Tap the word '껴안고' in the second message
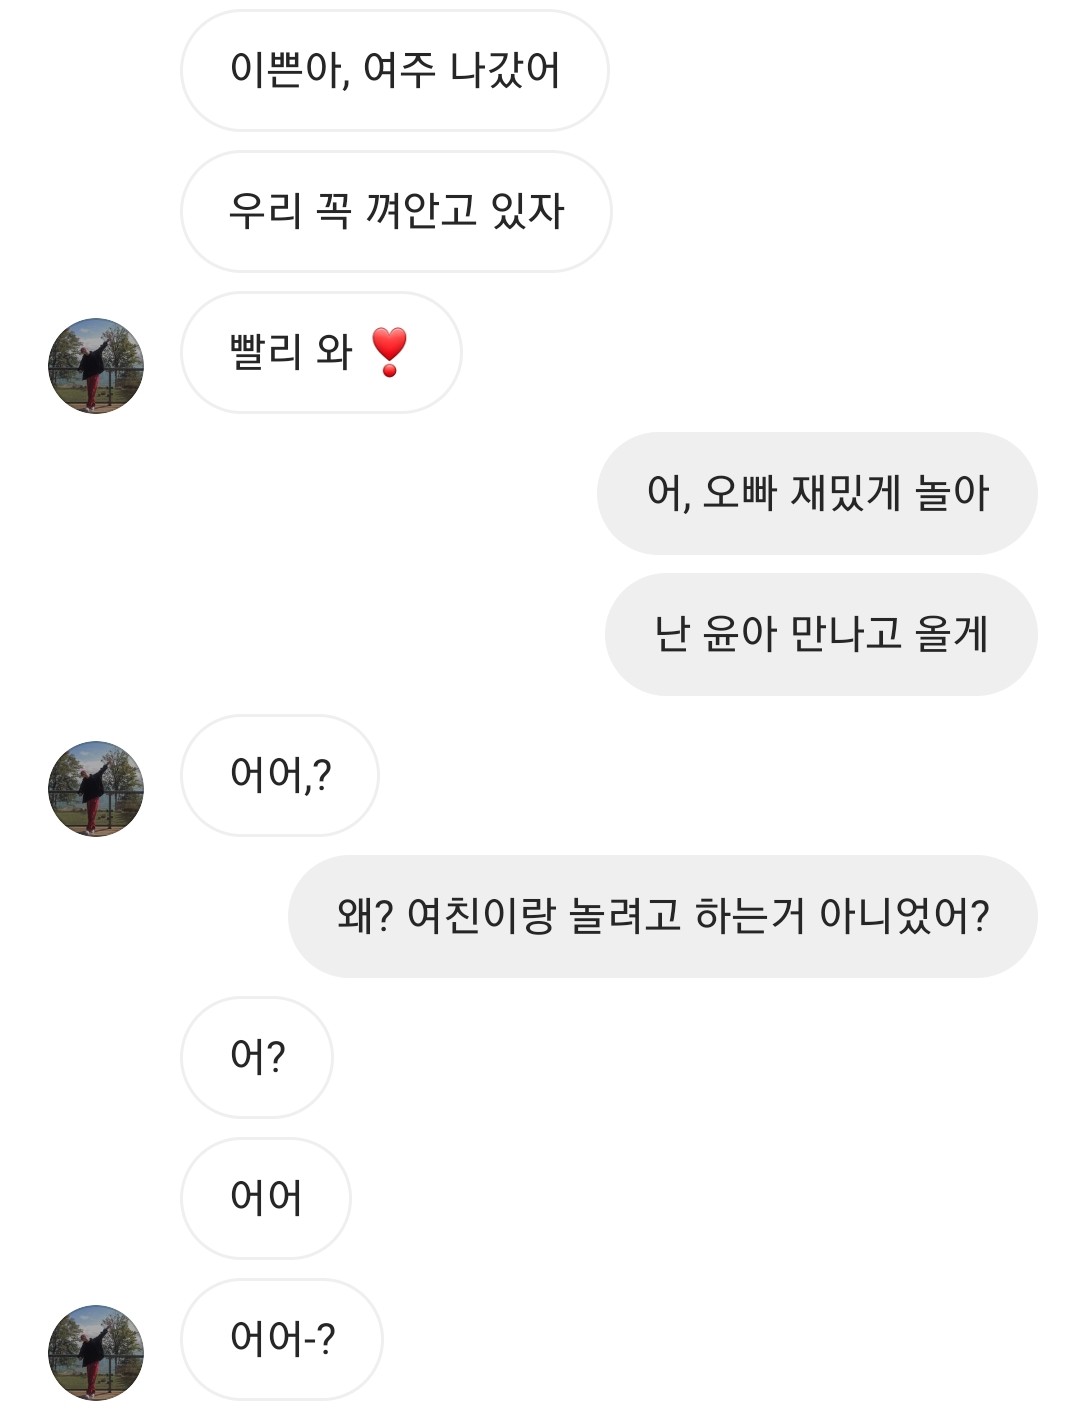This screenshot has width=1080, height=1414. [421, 211]
